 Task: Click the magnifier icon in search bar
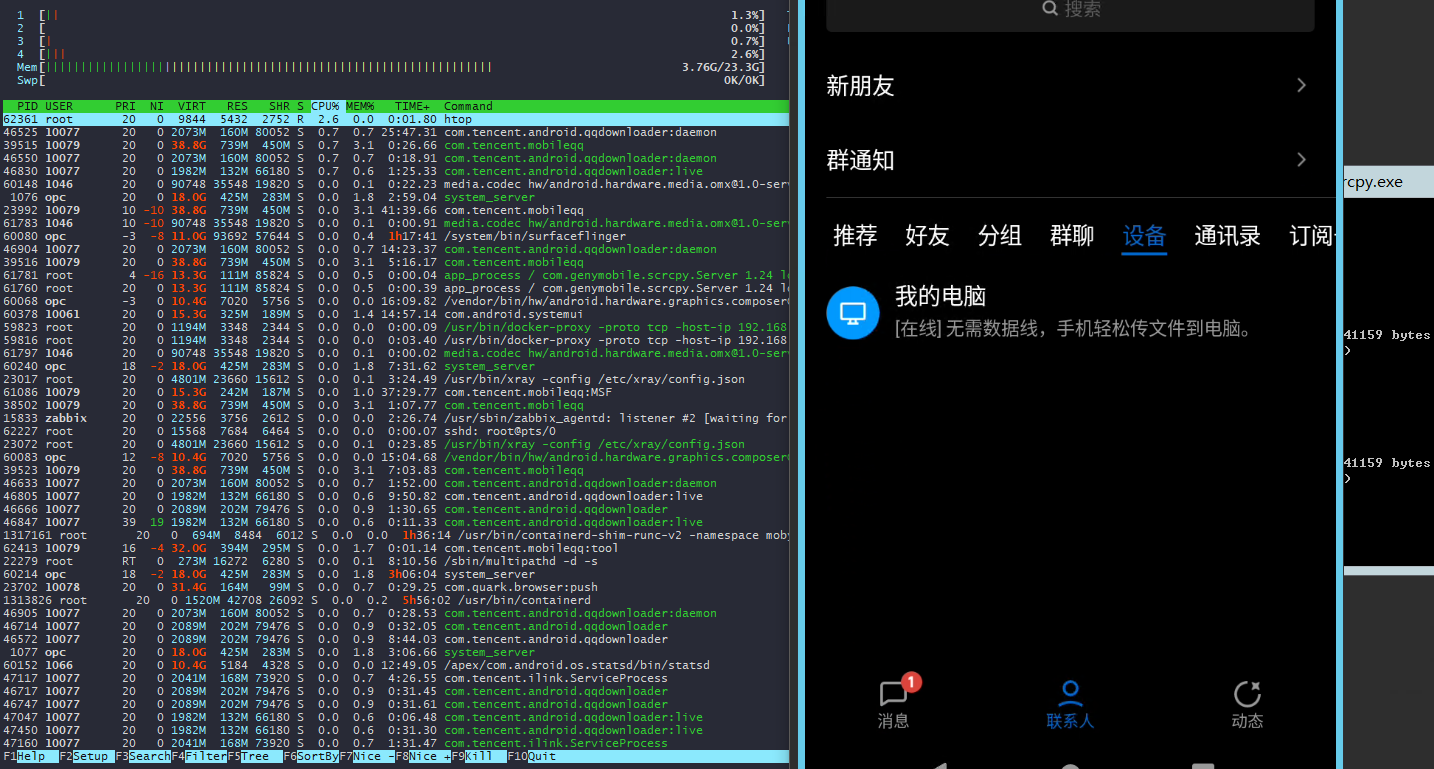(1050, 9)
